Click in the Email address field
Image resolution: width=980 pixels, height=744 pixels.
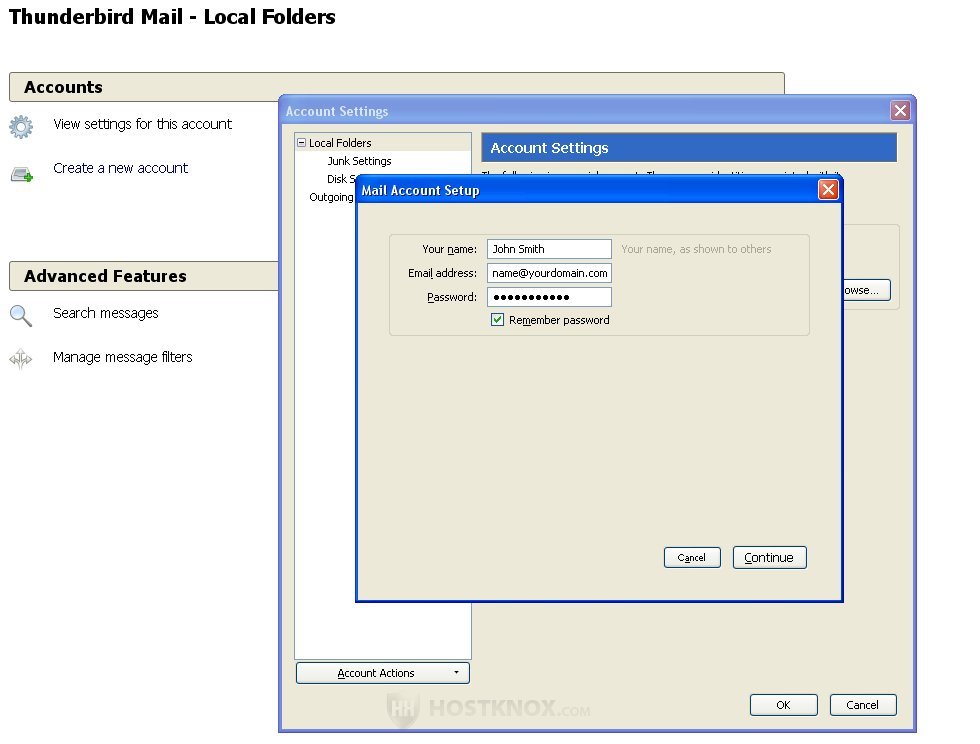[549, 273]
